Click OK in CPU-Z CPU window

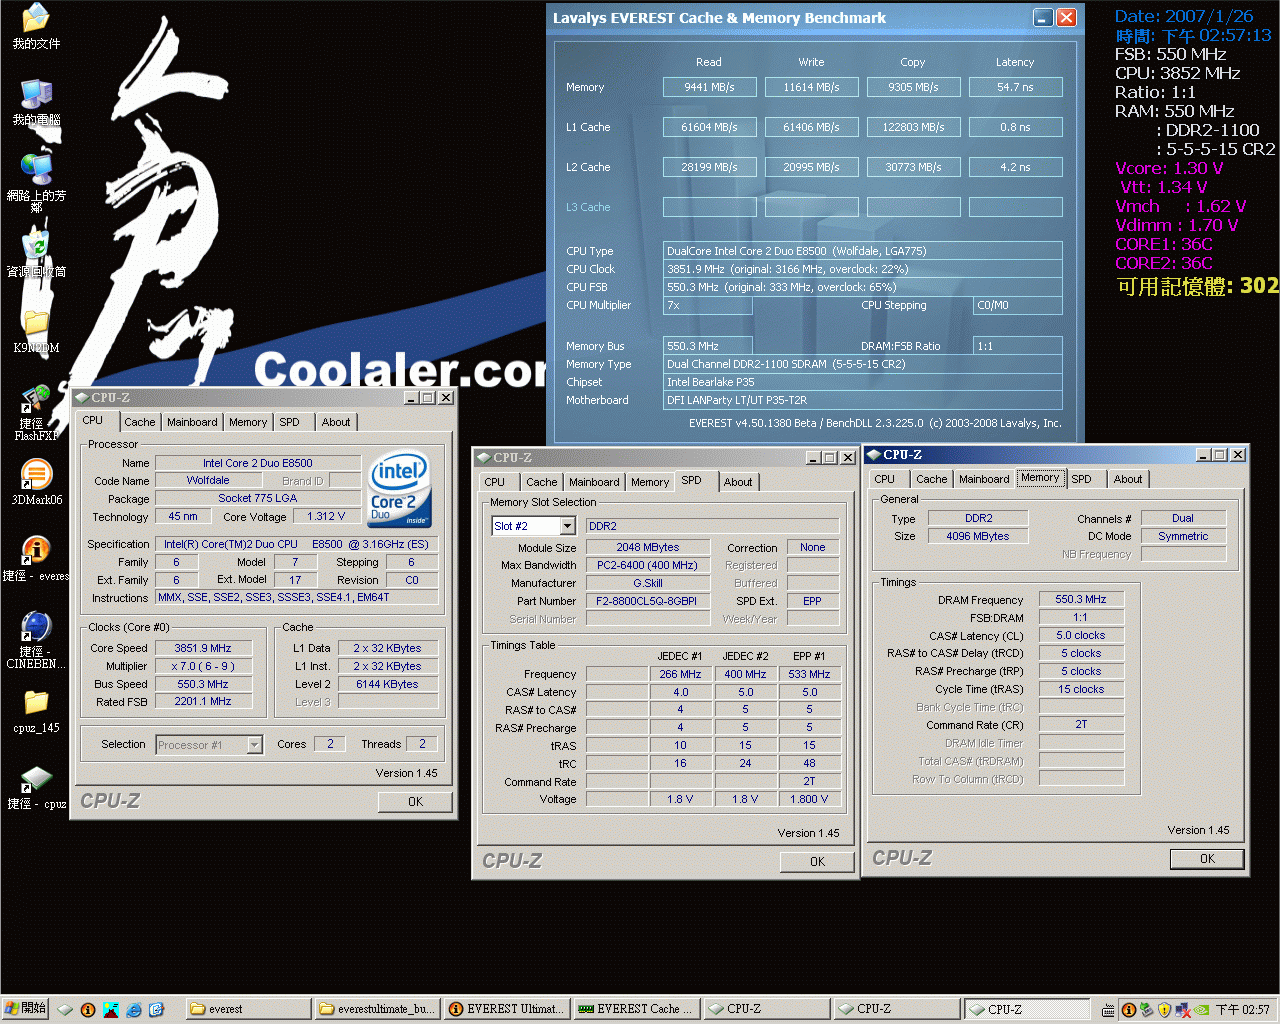point(415,802)
